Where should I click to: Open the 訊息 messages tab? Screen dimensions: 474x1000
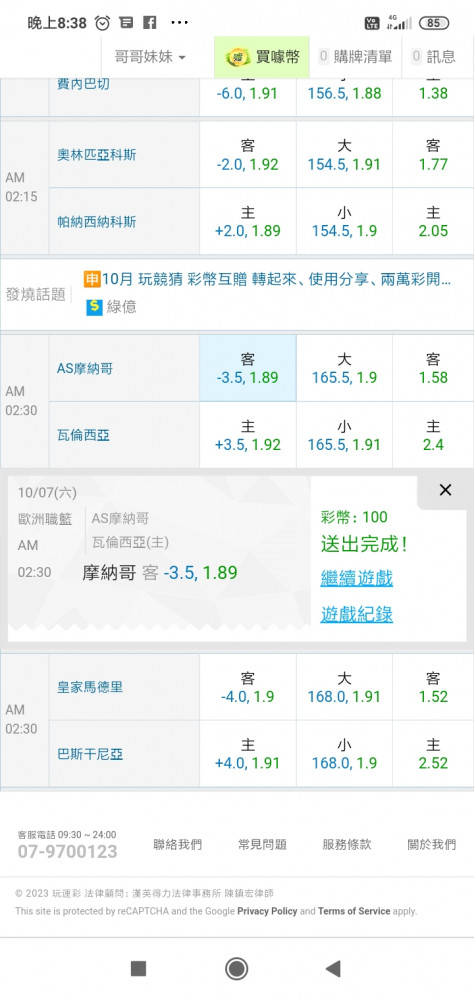coord(434,57)
